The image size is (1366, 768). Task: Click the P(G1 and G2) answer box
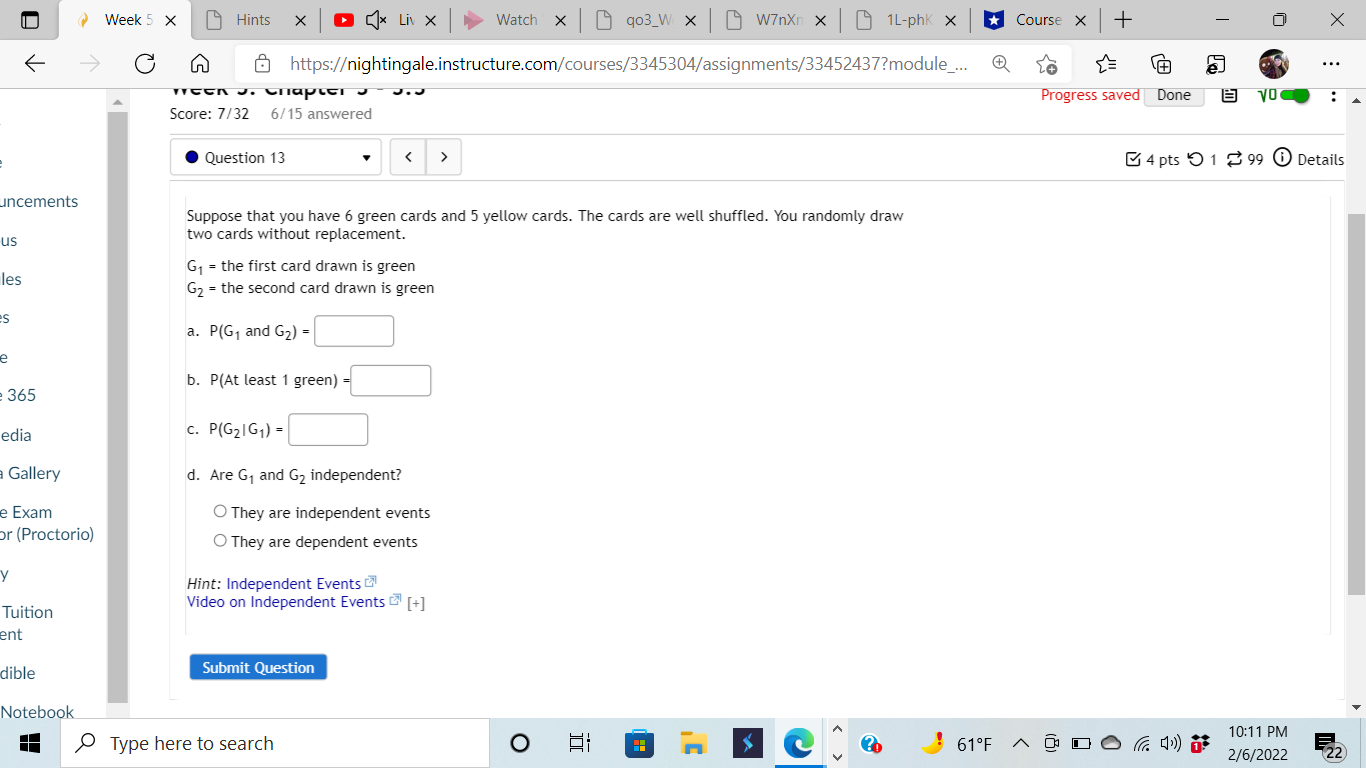click(354, 331)
